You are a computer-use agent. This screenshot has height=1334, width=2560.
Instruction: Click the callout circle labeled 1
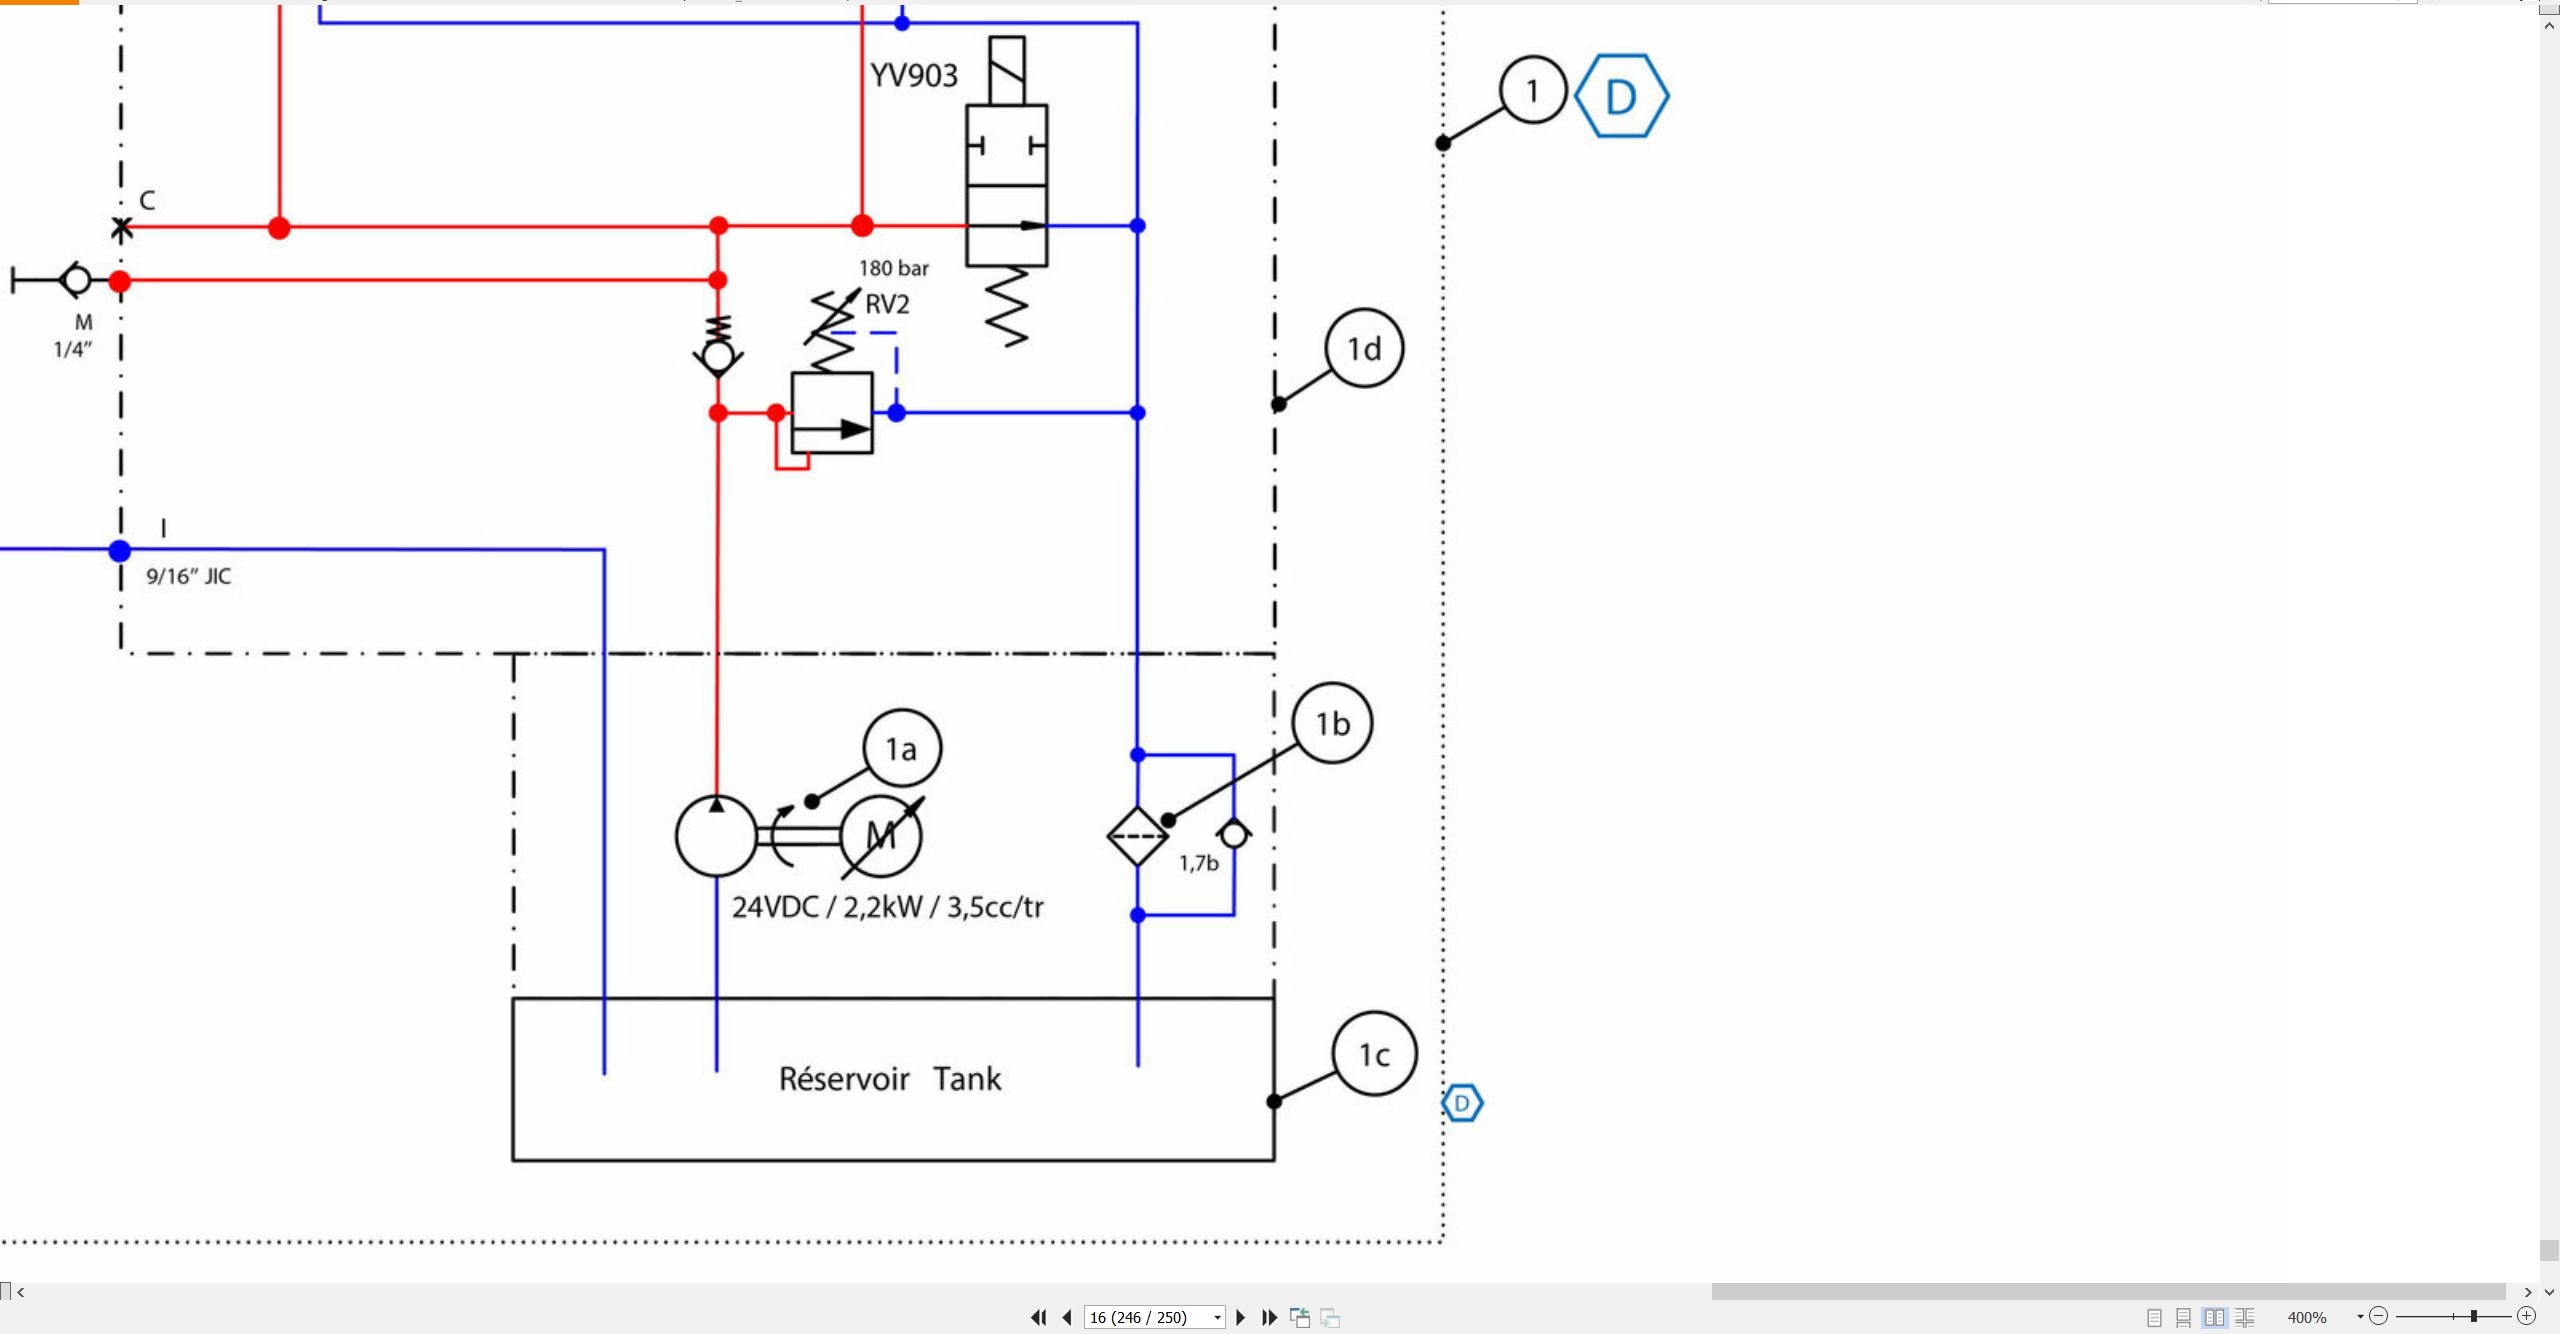click(1533, 90)
